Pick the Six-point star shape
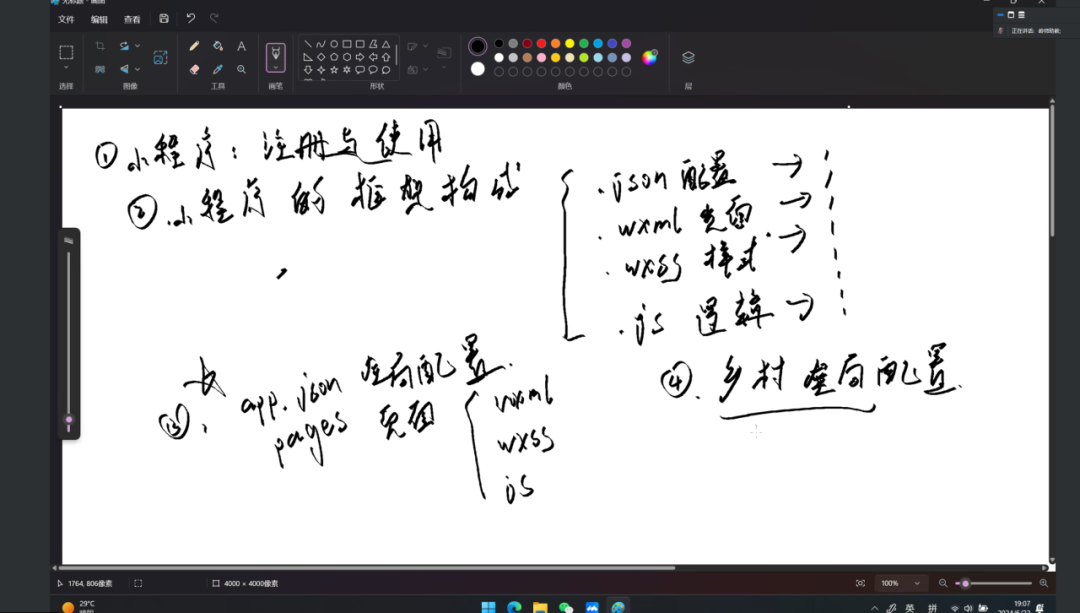The image size is (1080, 613). pos(347,70)
